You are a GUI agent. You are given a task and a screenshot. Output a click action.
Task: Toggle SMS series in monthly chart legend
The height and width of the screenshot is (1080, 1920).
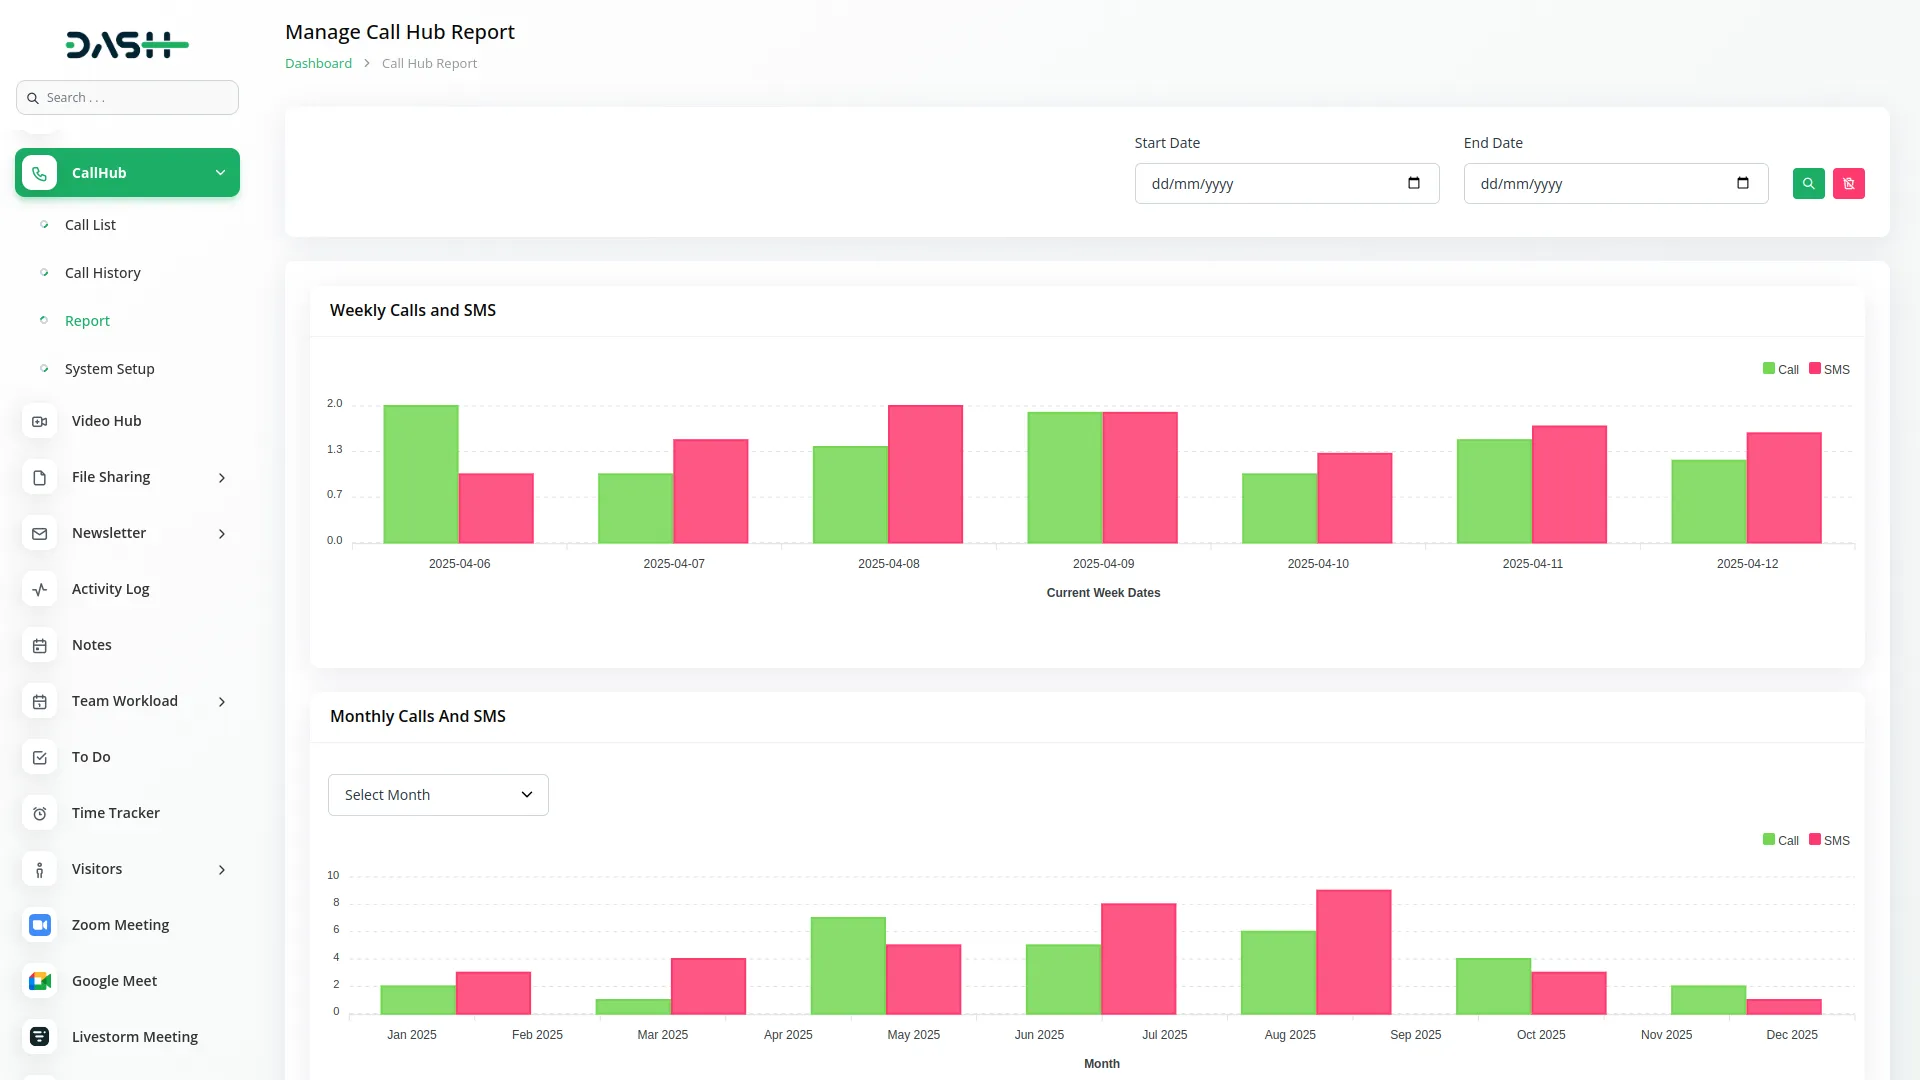pyautogui.click(x=1829, y=840)
